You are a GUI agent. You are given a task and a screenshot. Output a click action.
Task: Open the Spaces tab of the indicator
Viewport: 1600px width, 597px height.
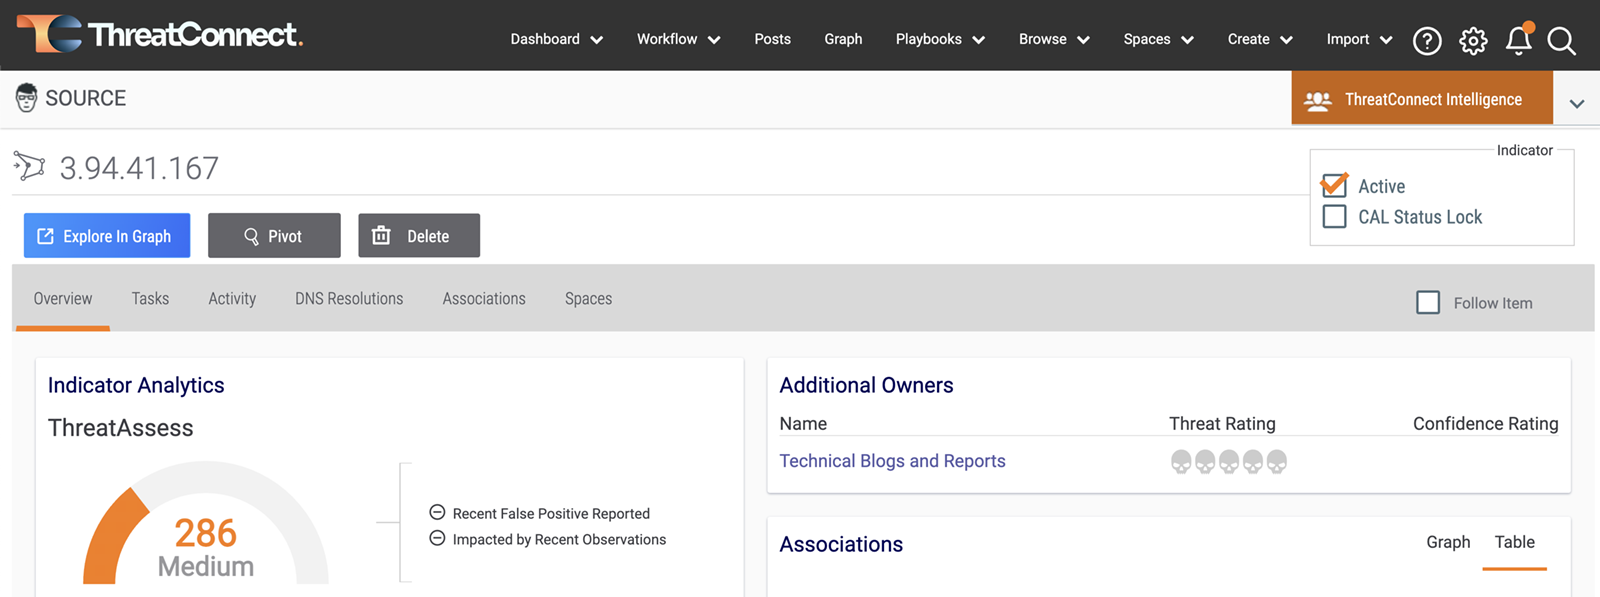point(588,298)
